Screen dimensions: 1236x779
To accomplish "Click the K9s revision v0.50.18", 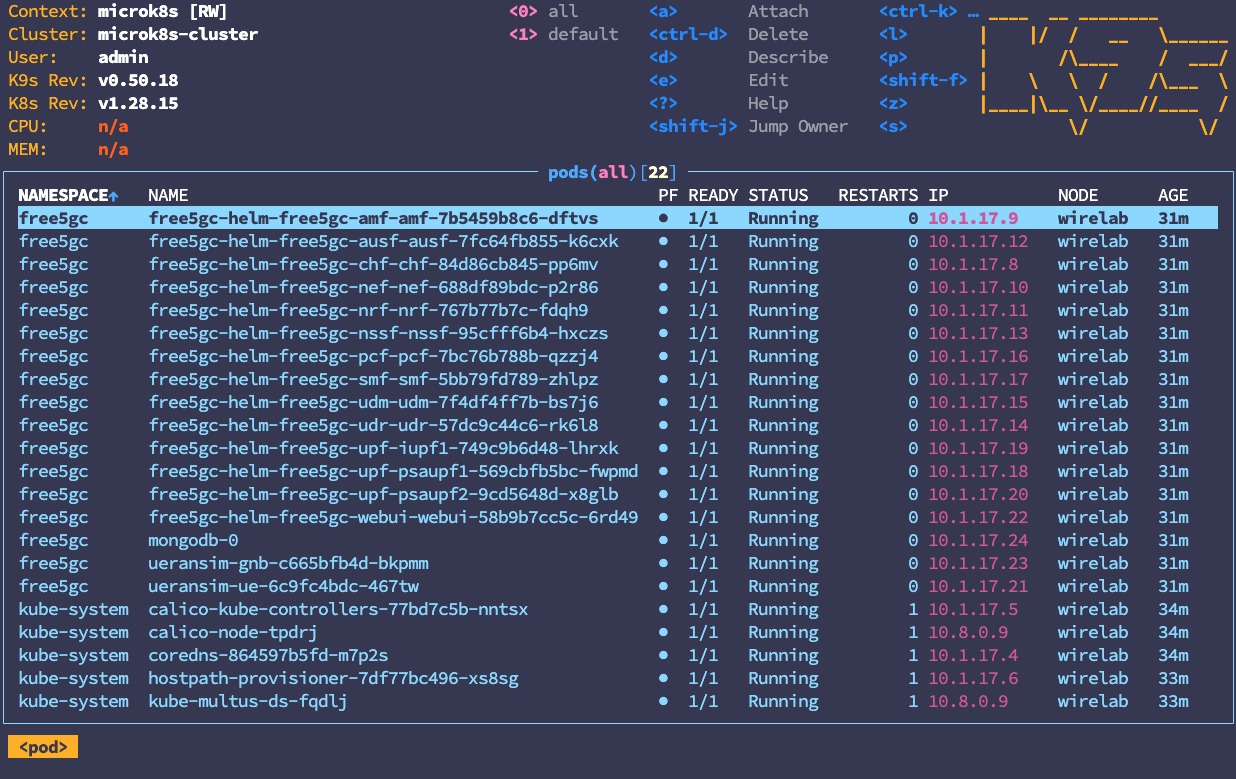I will tap(138, 80).
